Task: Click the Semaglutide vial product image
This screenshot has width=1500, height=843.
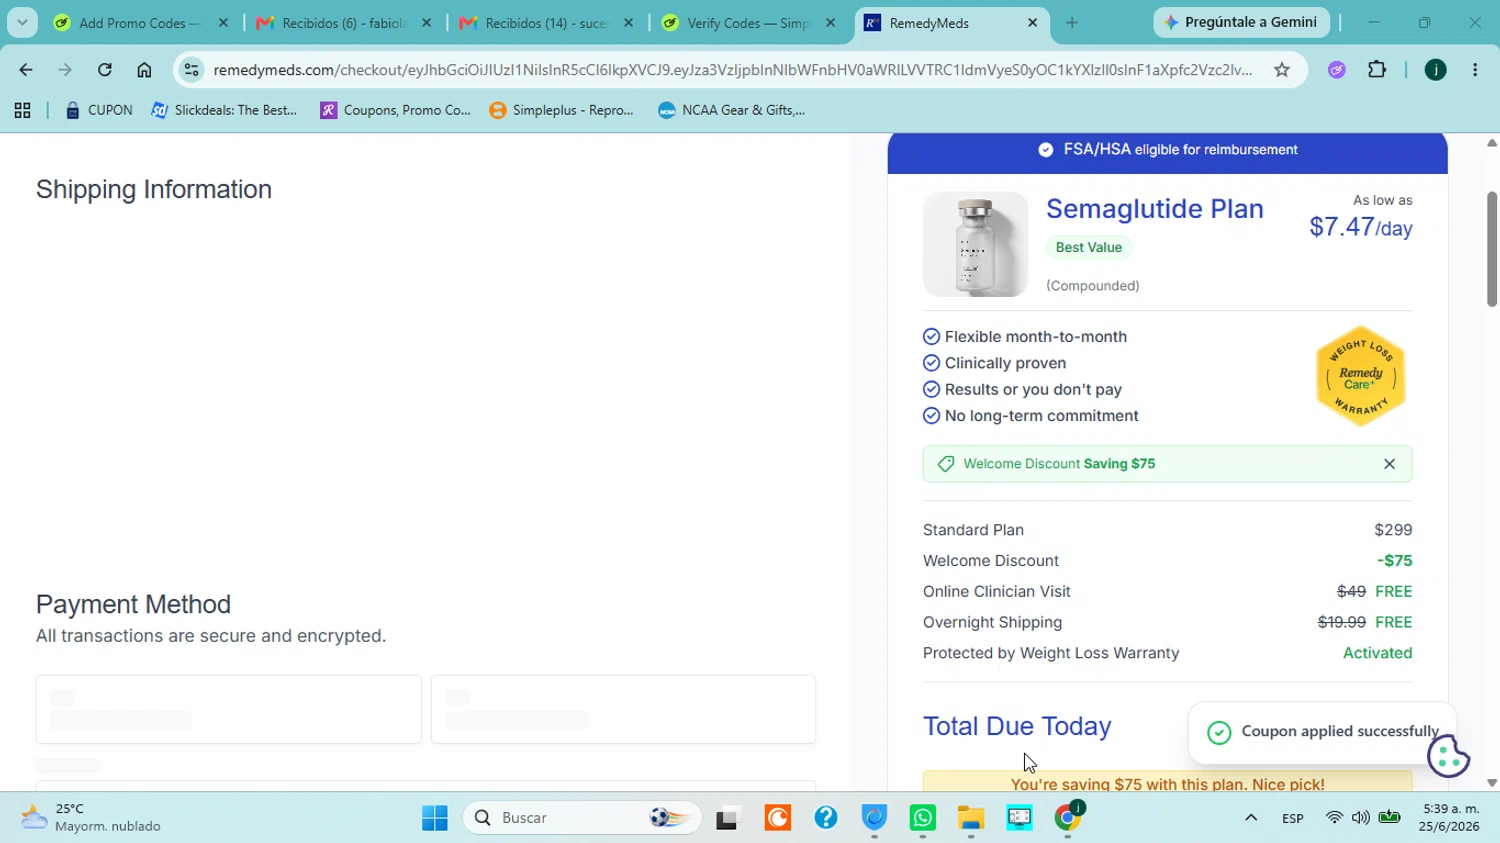Action: click(975, 244)
